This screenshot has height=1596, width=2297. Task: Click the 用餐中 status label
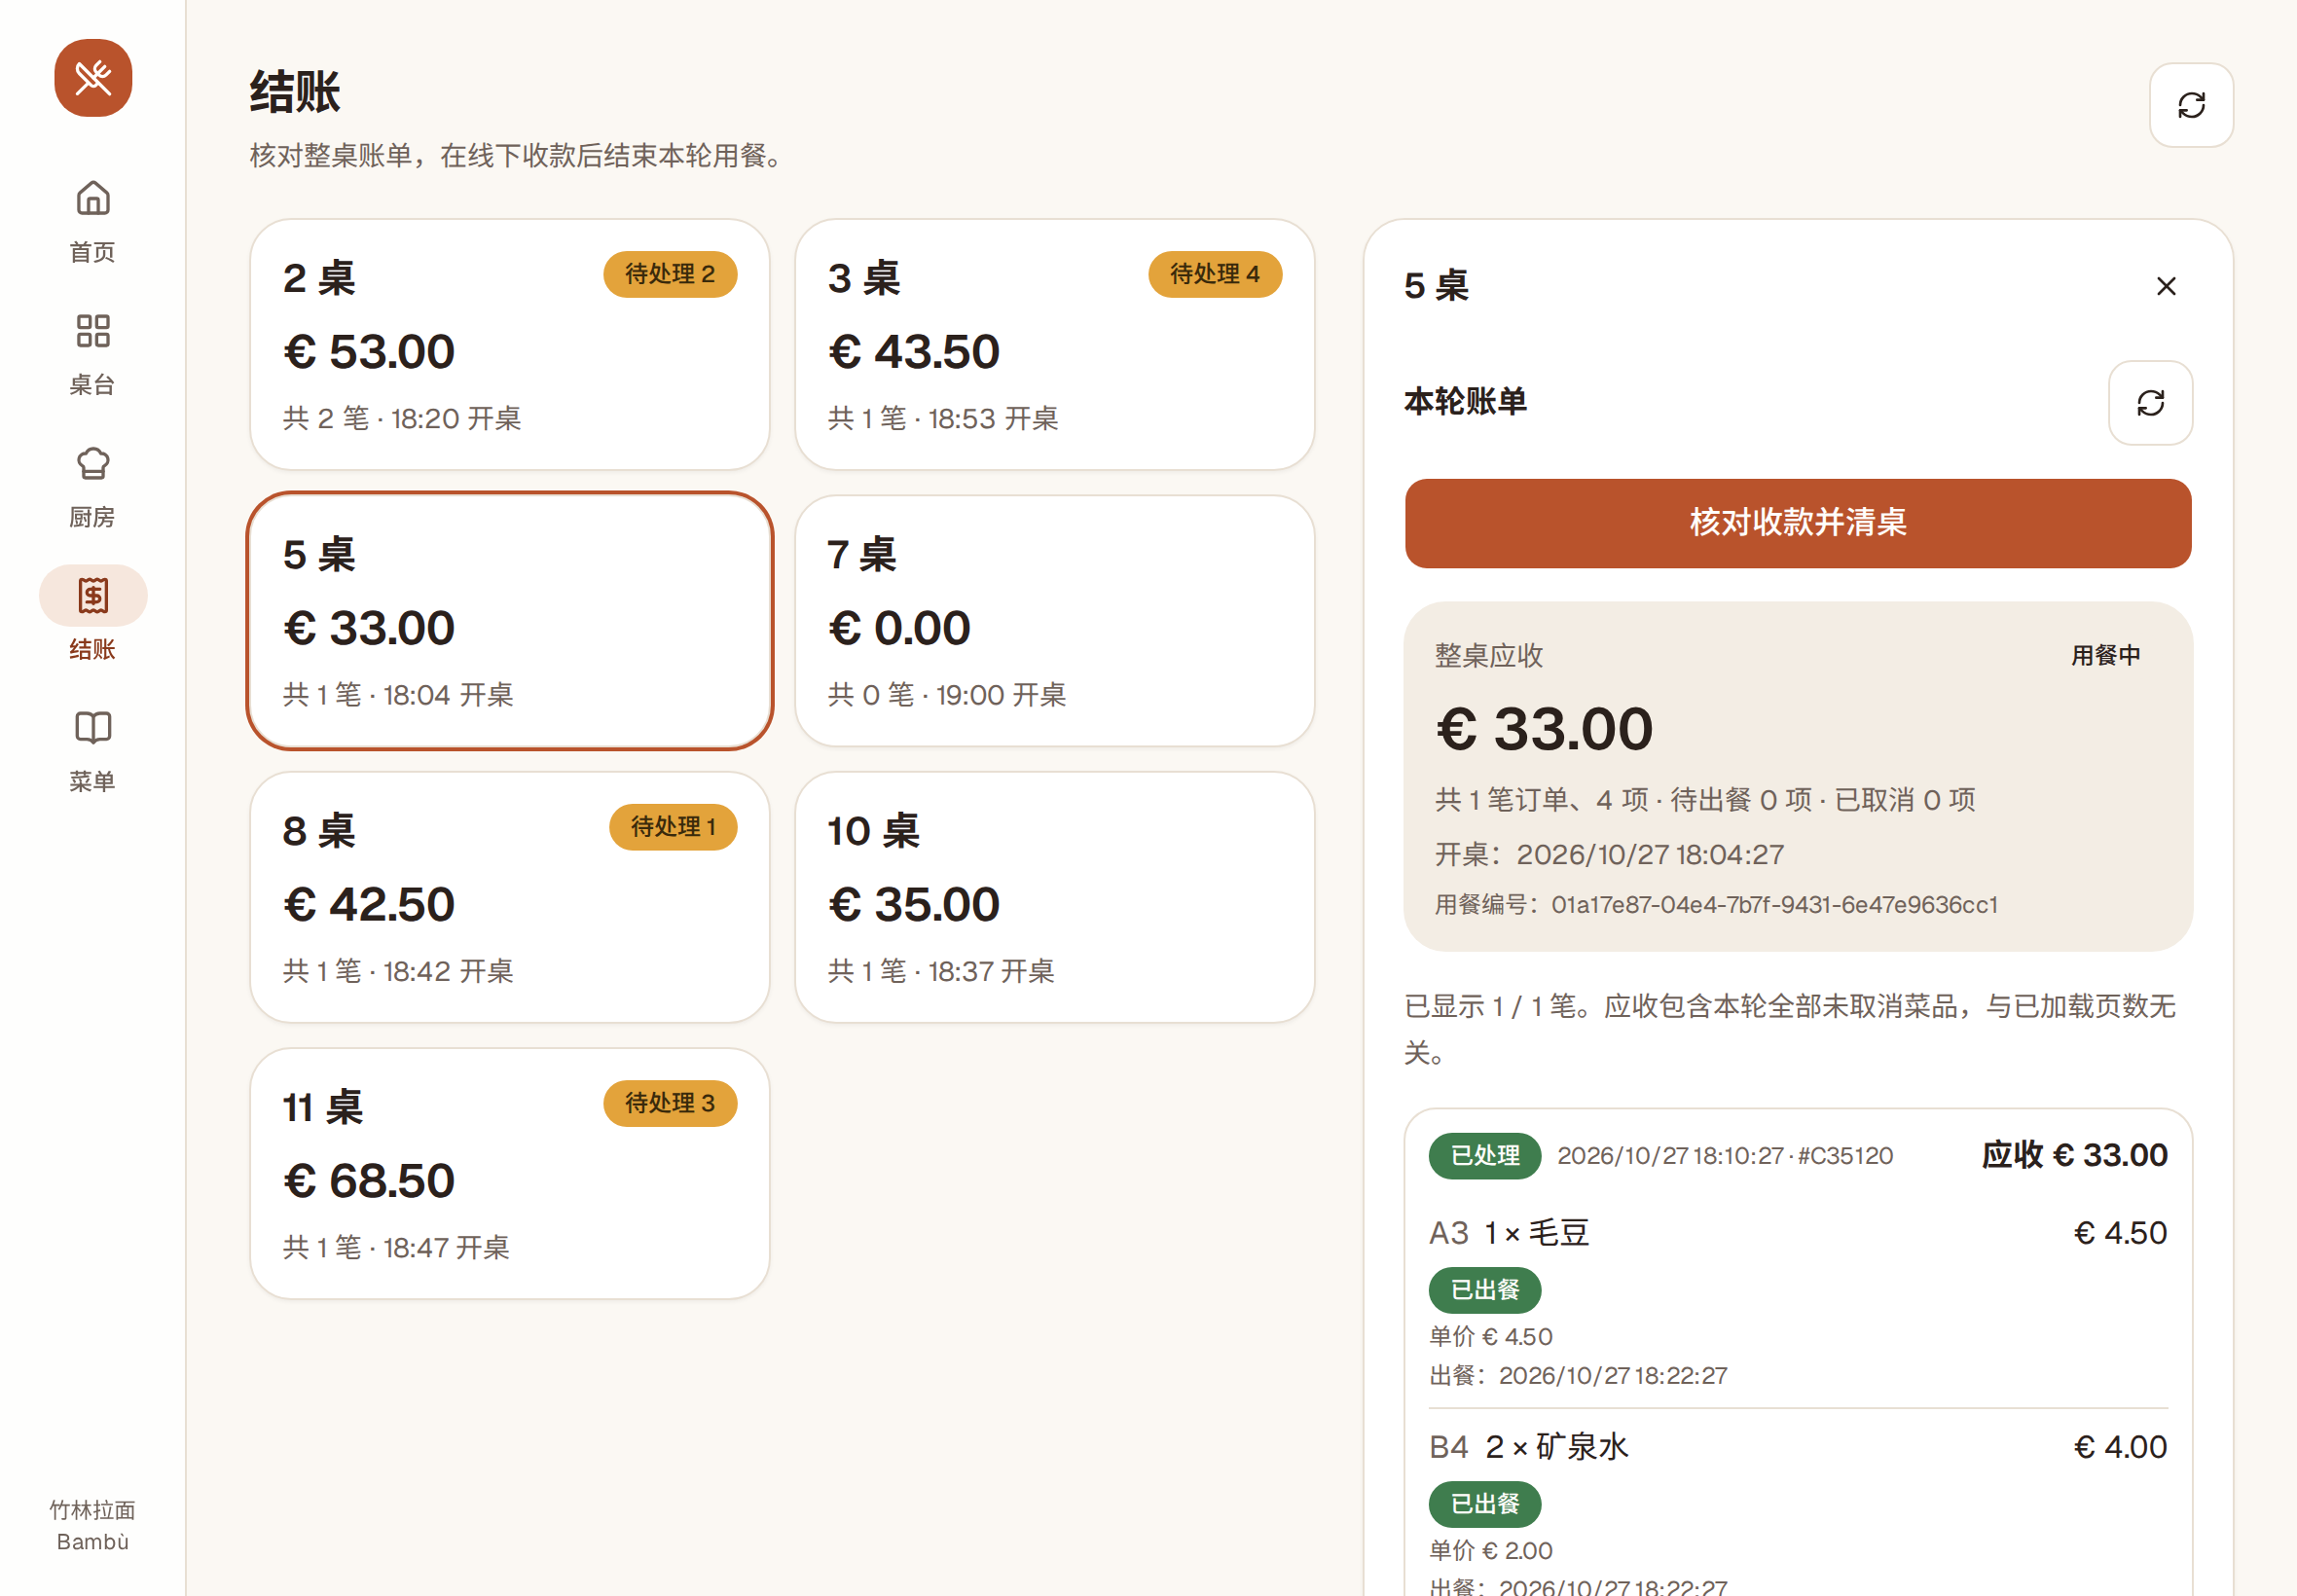(x=2105, y=655)
